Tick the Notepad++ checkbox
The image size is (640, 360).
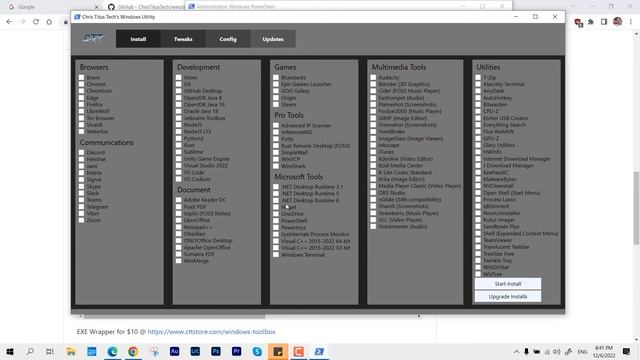178,227
